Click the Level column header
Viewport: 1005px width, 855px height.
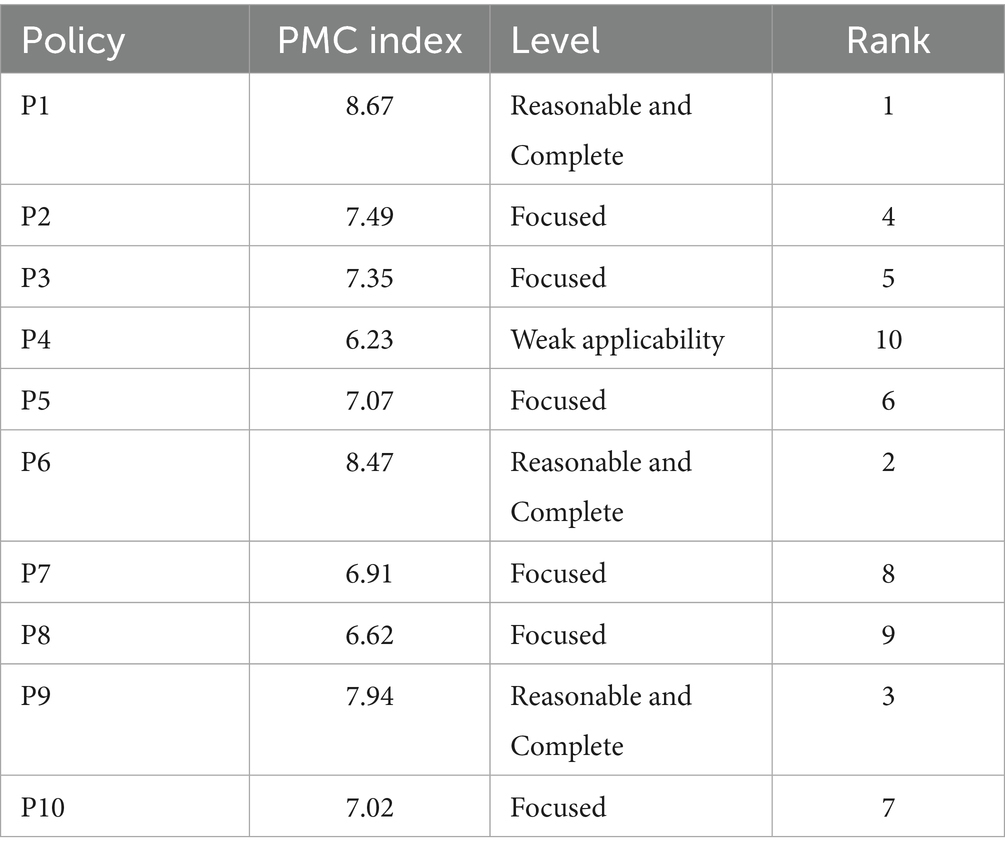(x=555, y=40)
